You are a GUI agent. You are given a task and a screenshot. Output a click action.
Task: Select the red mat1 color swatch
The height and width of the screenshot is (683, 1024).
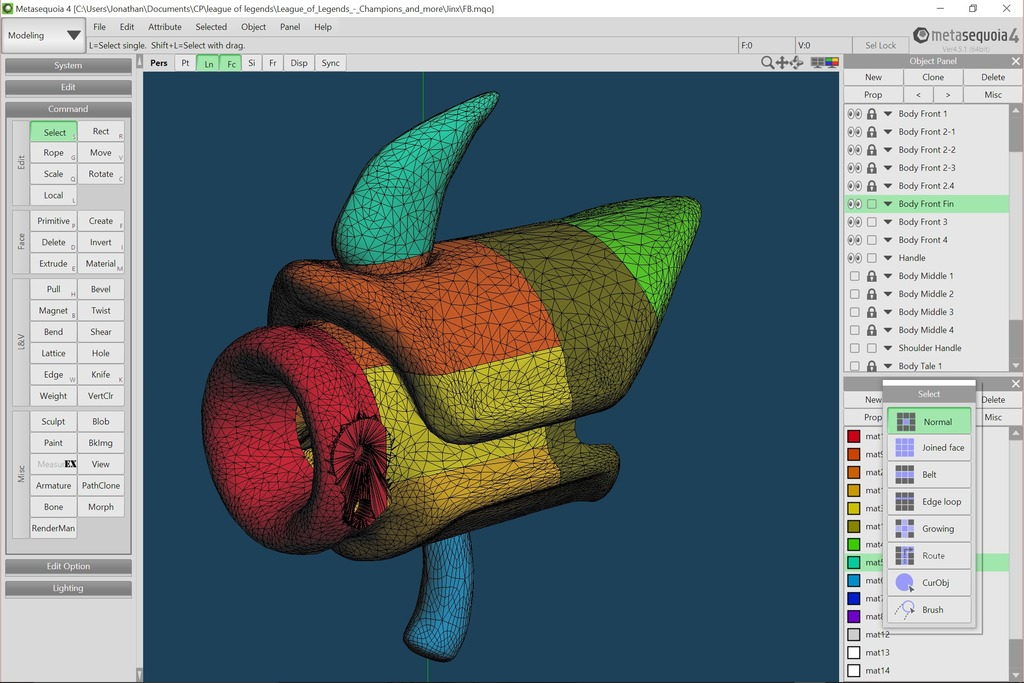tap(854, 436)
